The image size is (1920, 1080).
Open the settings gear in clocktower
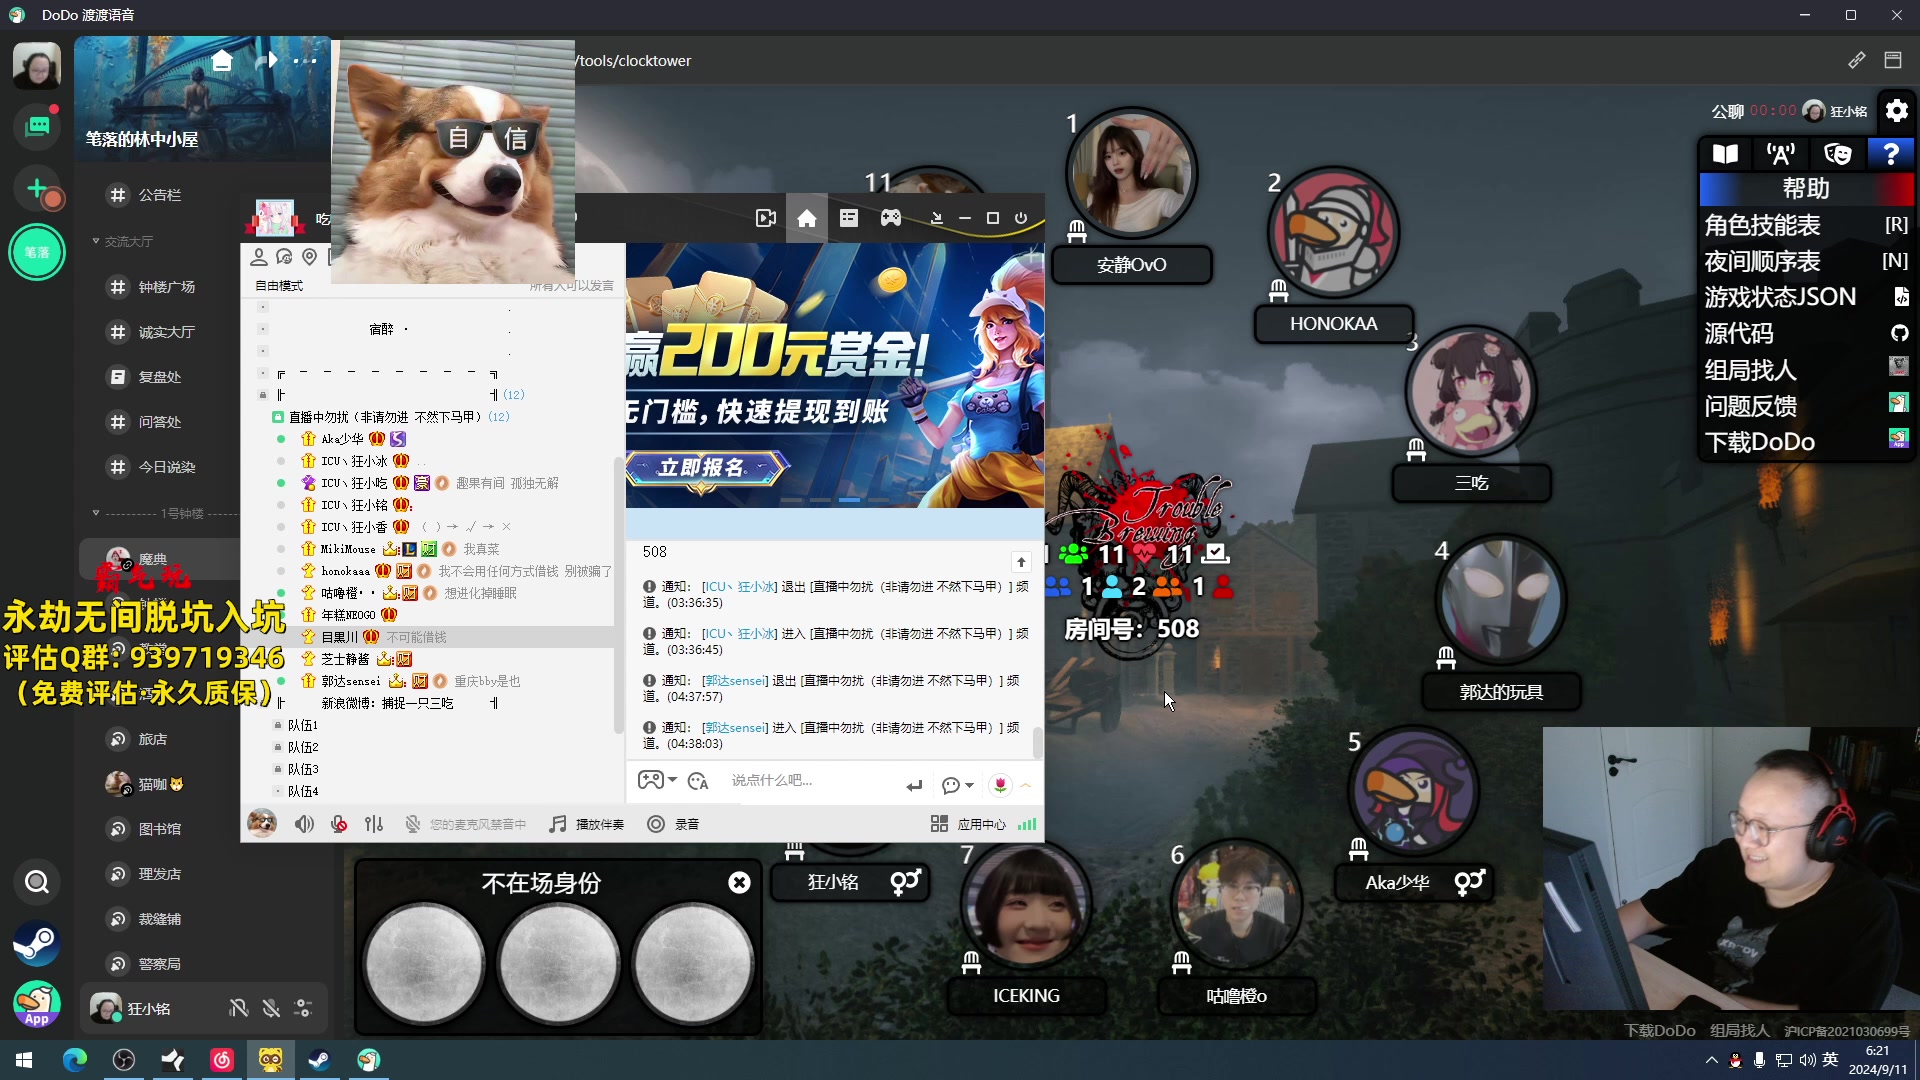tap(1896, 111)
